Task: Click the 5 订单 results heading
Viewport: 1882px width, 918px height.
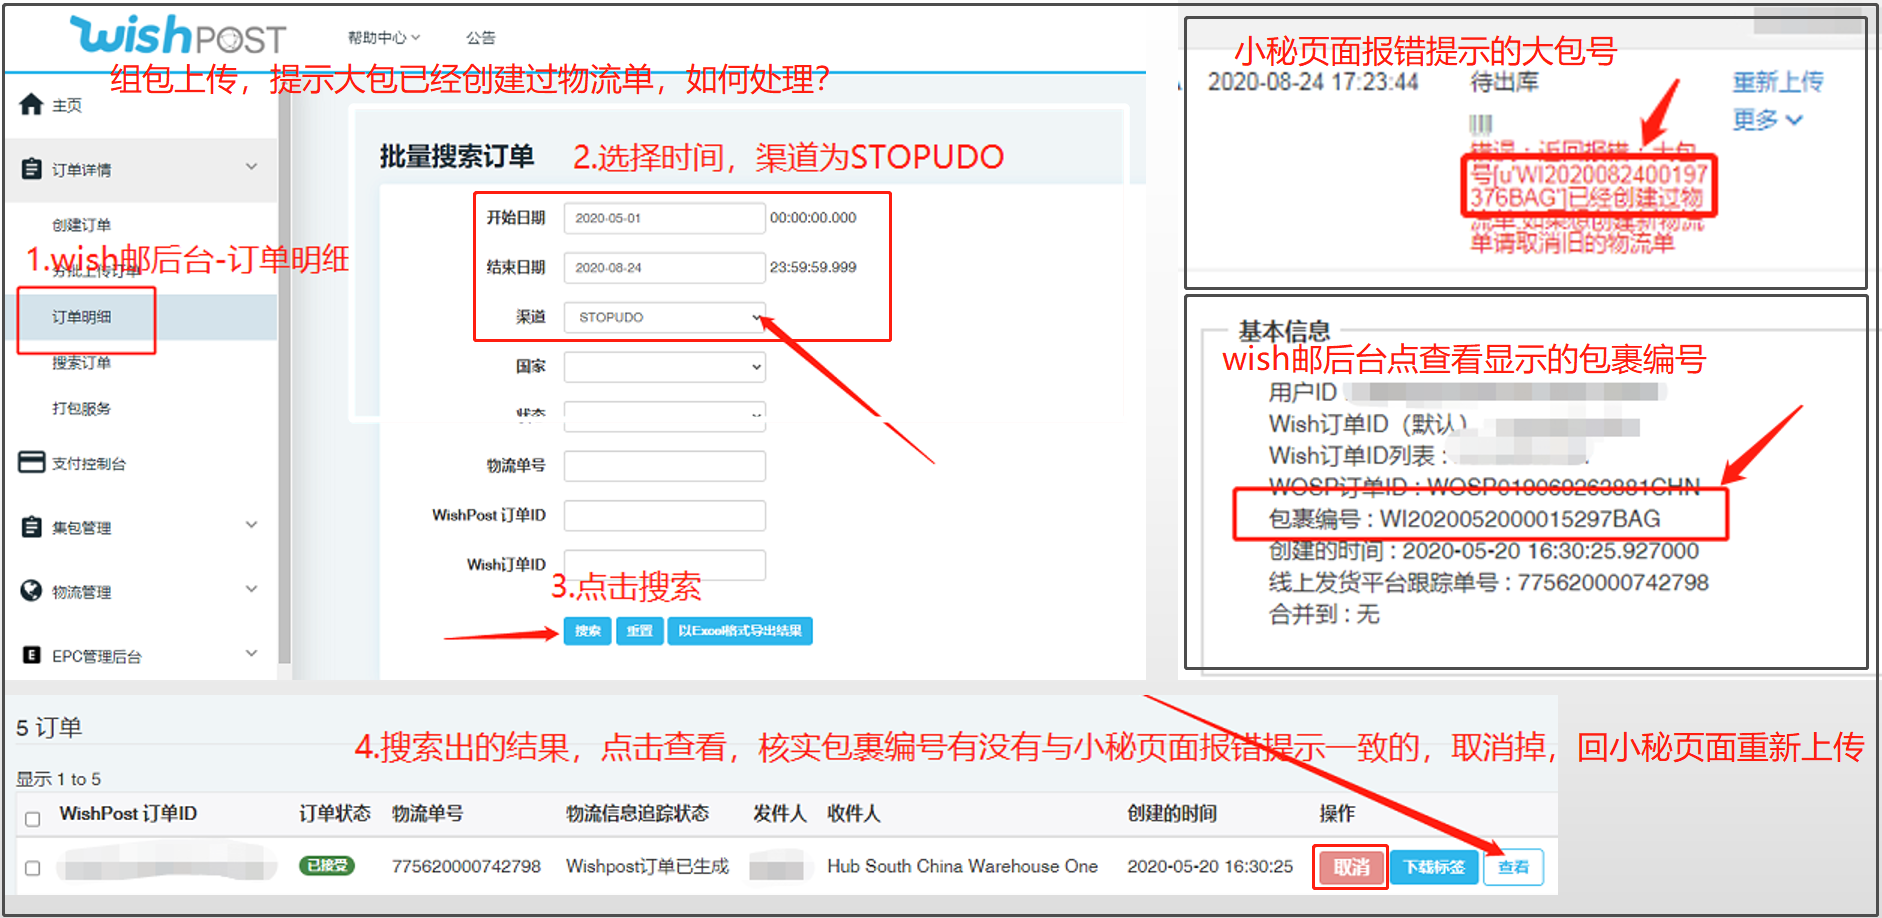Action: [x=49, y=728]
